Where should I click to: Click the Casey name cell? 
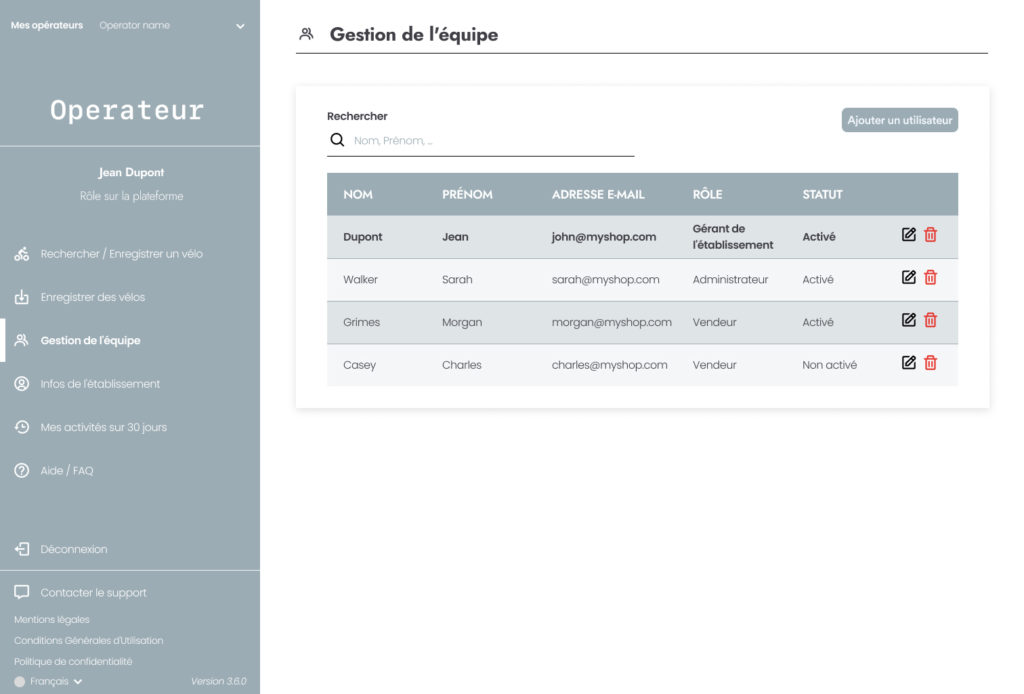[x=359, y=365]
